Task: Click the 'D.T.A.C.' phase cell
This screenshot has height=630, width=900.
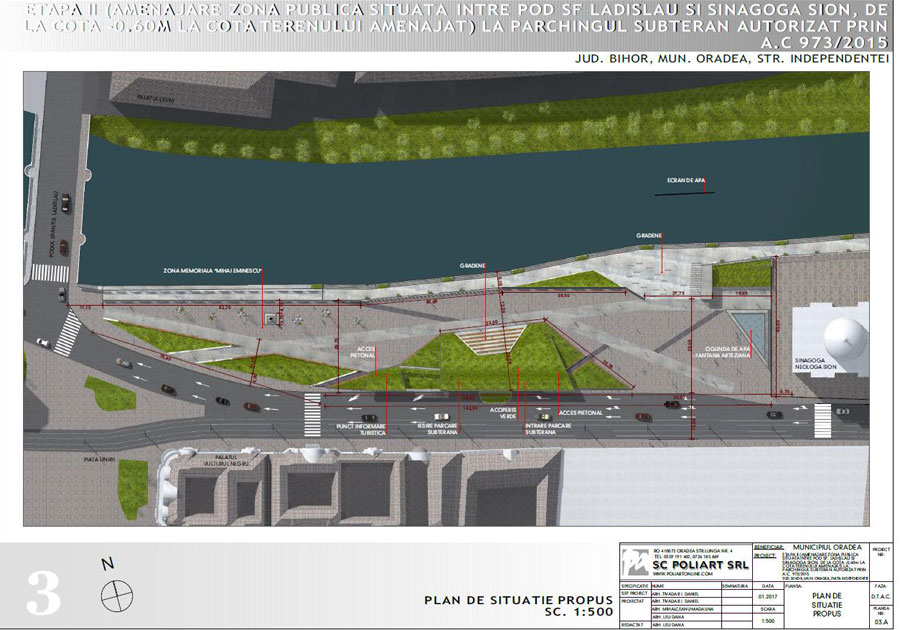Action: [x=882, y=596]
